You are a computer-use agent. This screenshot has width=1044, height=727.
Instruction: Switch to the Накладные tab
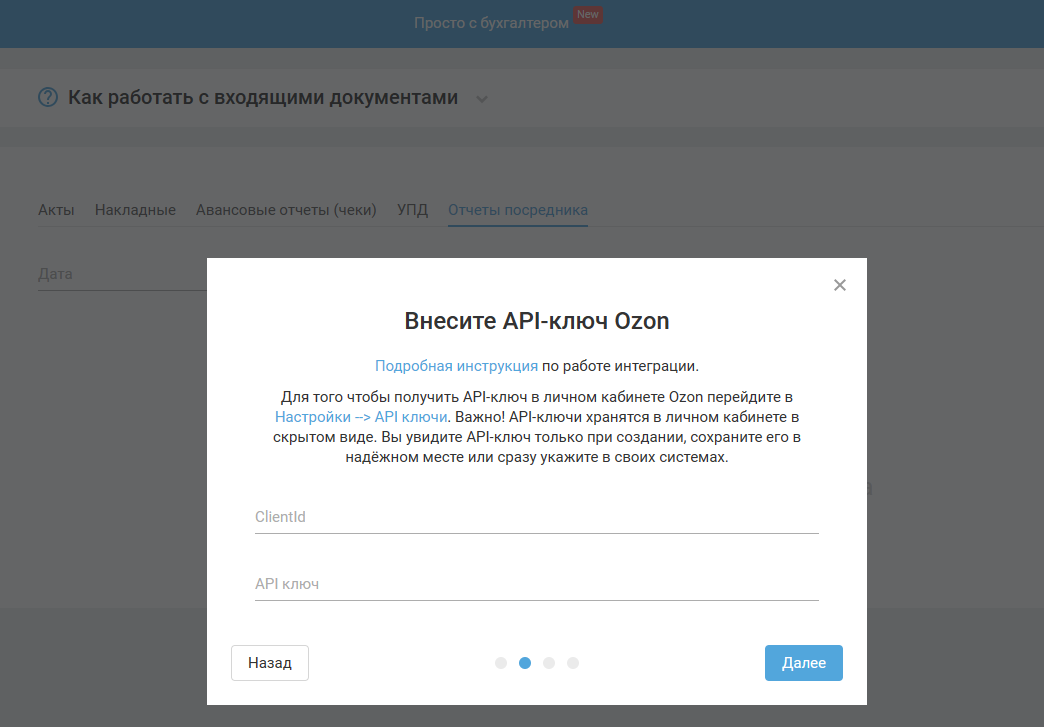(135, 210)
